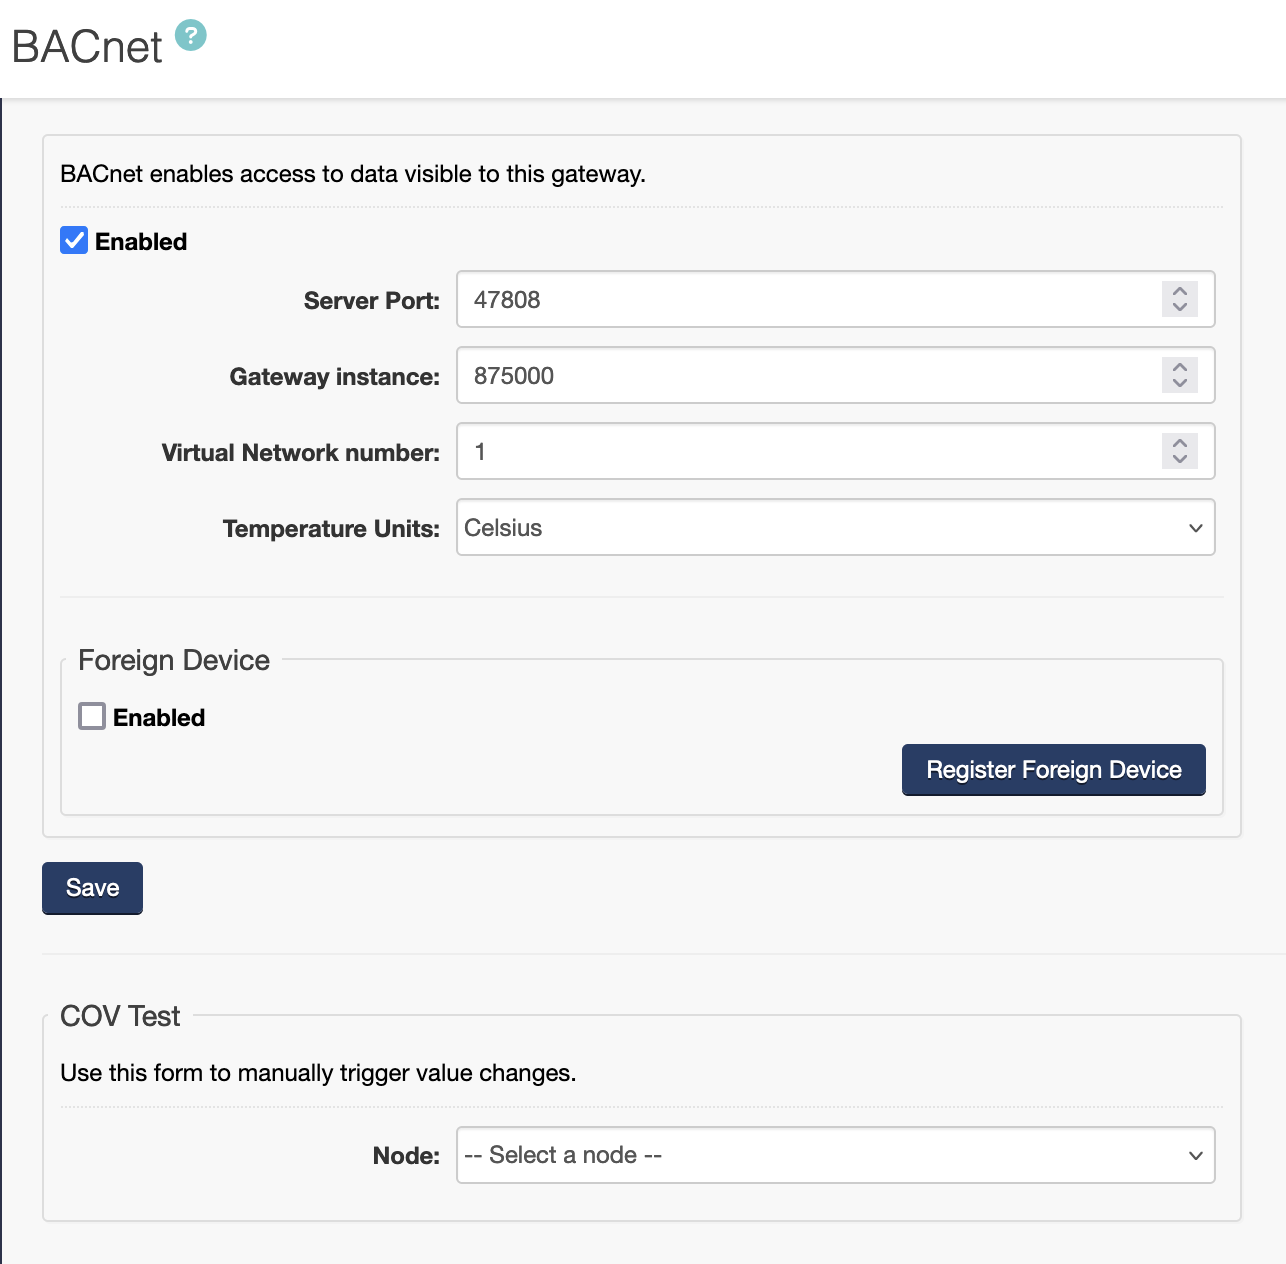Click the Foreign Device section legend
This screenshot has width=1286, height=1264.
174,660
